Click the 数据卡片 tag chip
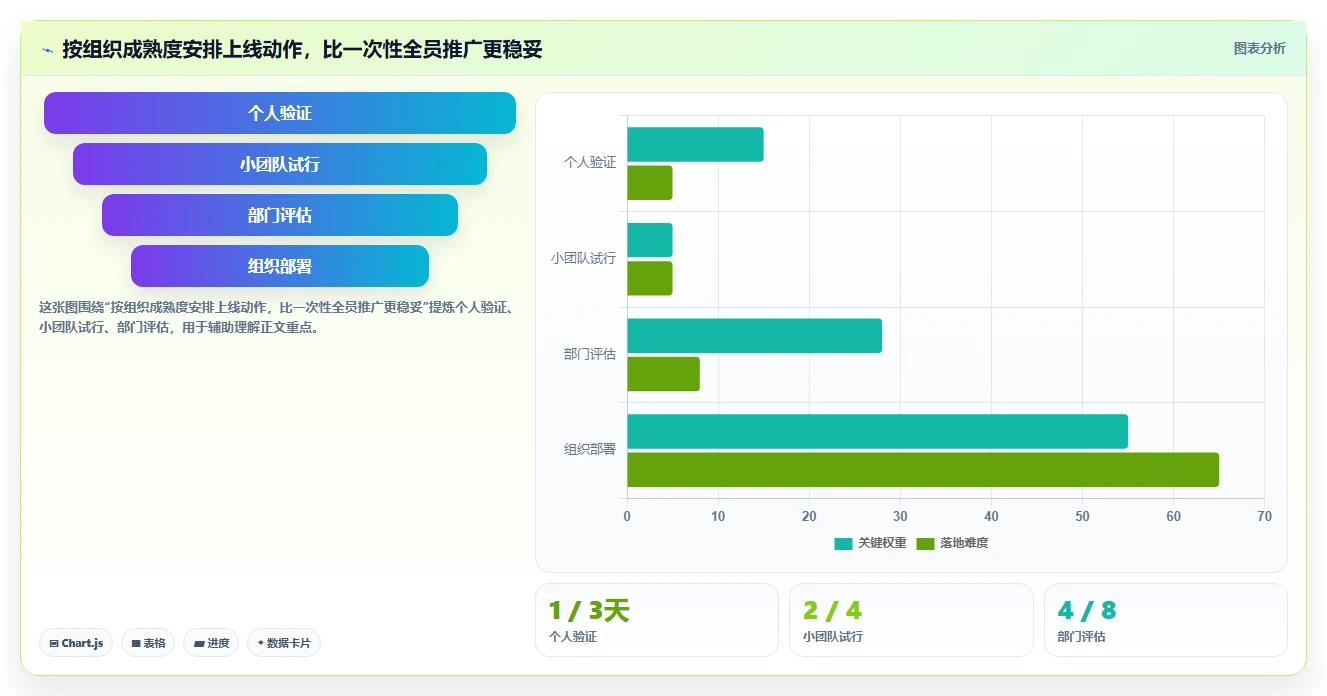The height and width of the screenshot is (696, 1327). [x=284, y=643]
